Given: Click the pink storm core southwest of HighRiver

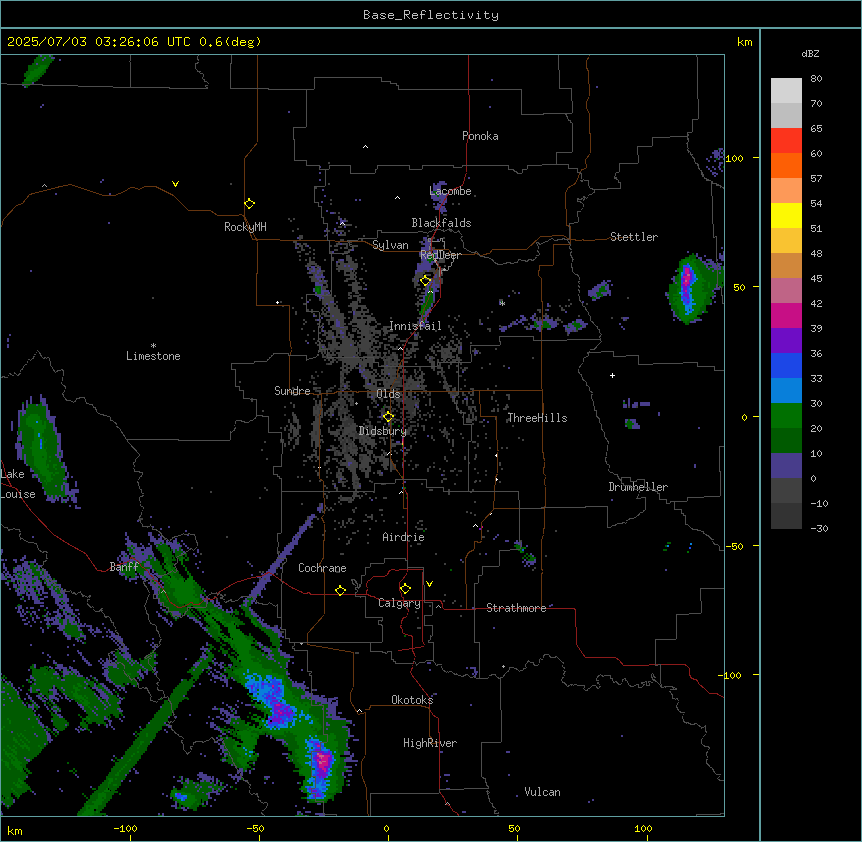Looking at the screenshot, I should click(x=323, y=761).
